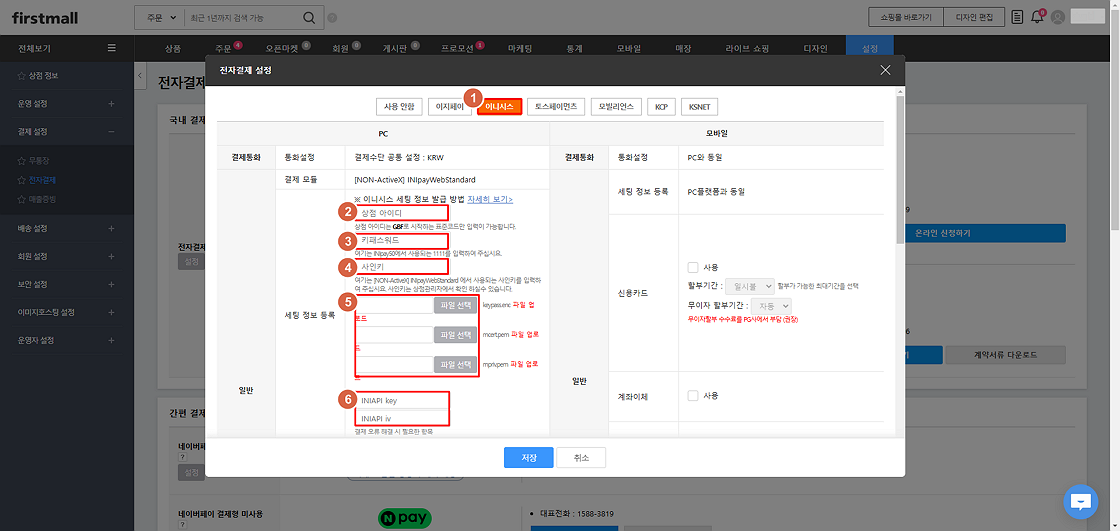Viewport: 1120px width, 531px height.
Task: Focus the INIAPI key input field
Action: tap(402, 400)
